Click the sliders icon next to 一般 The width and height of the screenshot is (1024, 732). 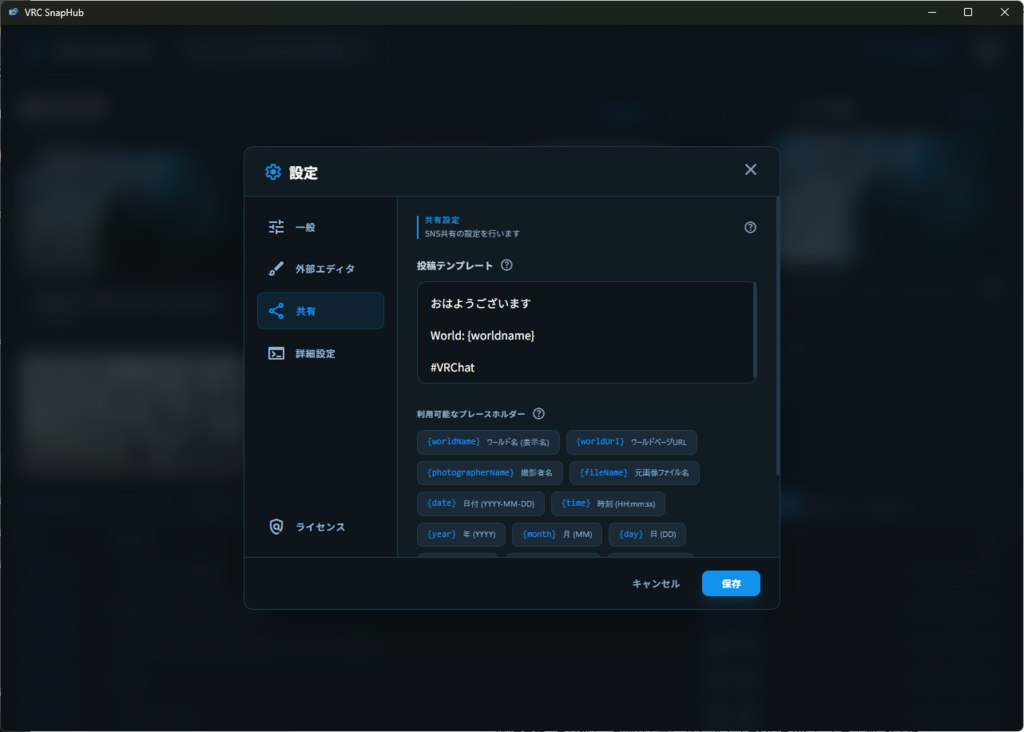pos(276,227)
